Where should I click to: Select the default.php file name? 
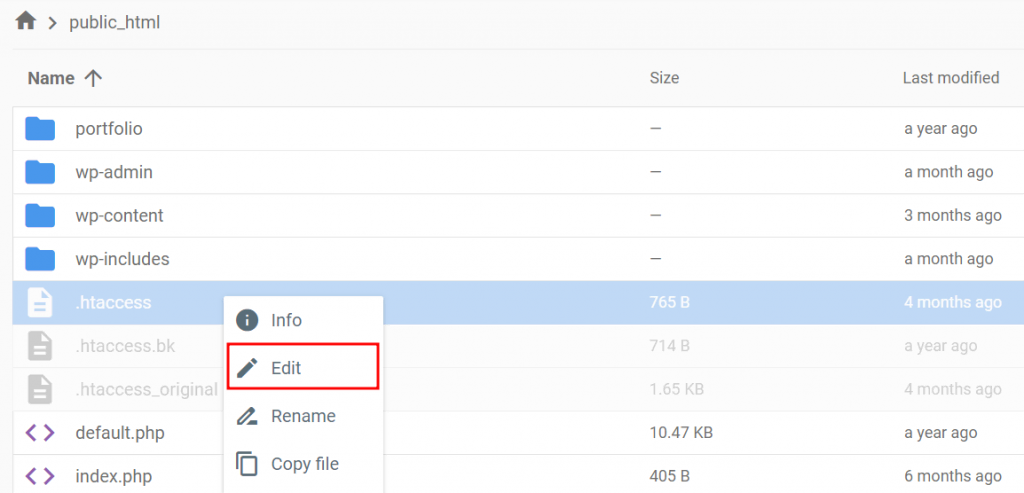point(119,433)
